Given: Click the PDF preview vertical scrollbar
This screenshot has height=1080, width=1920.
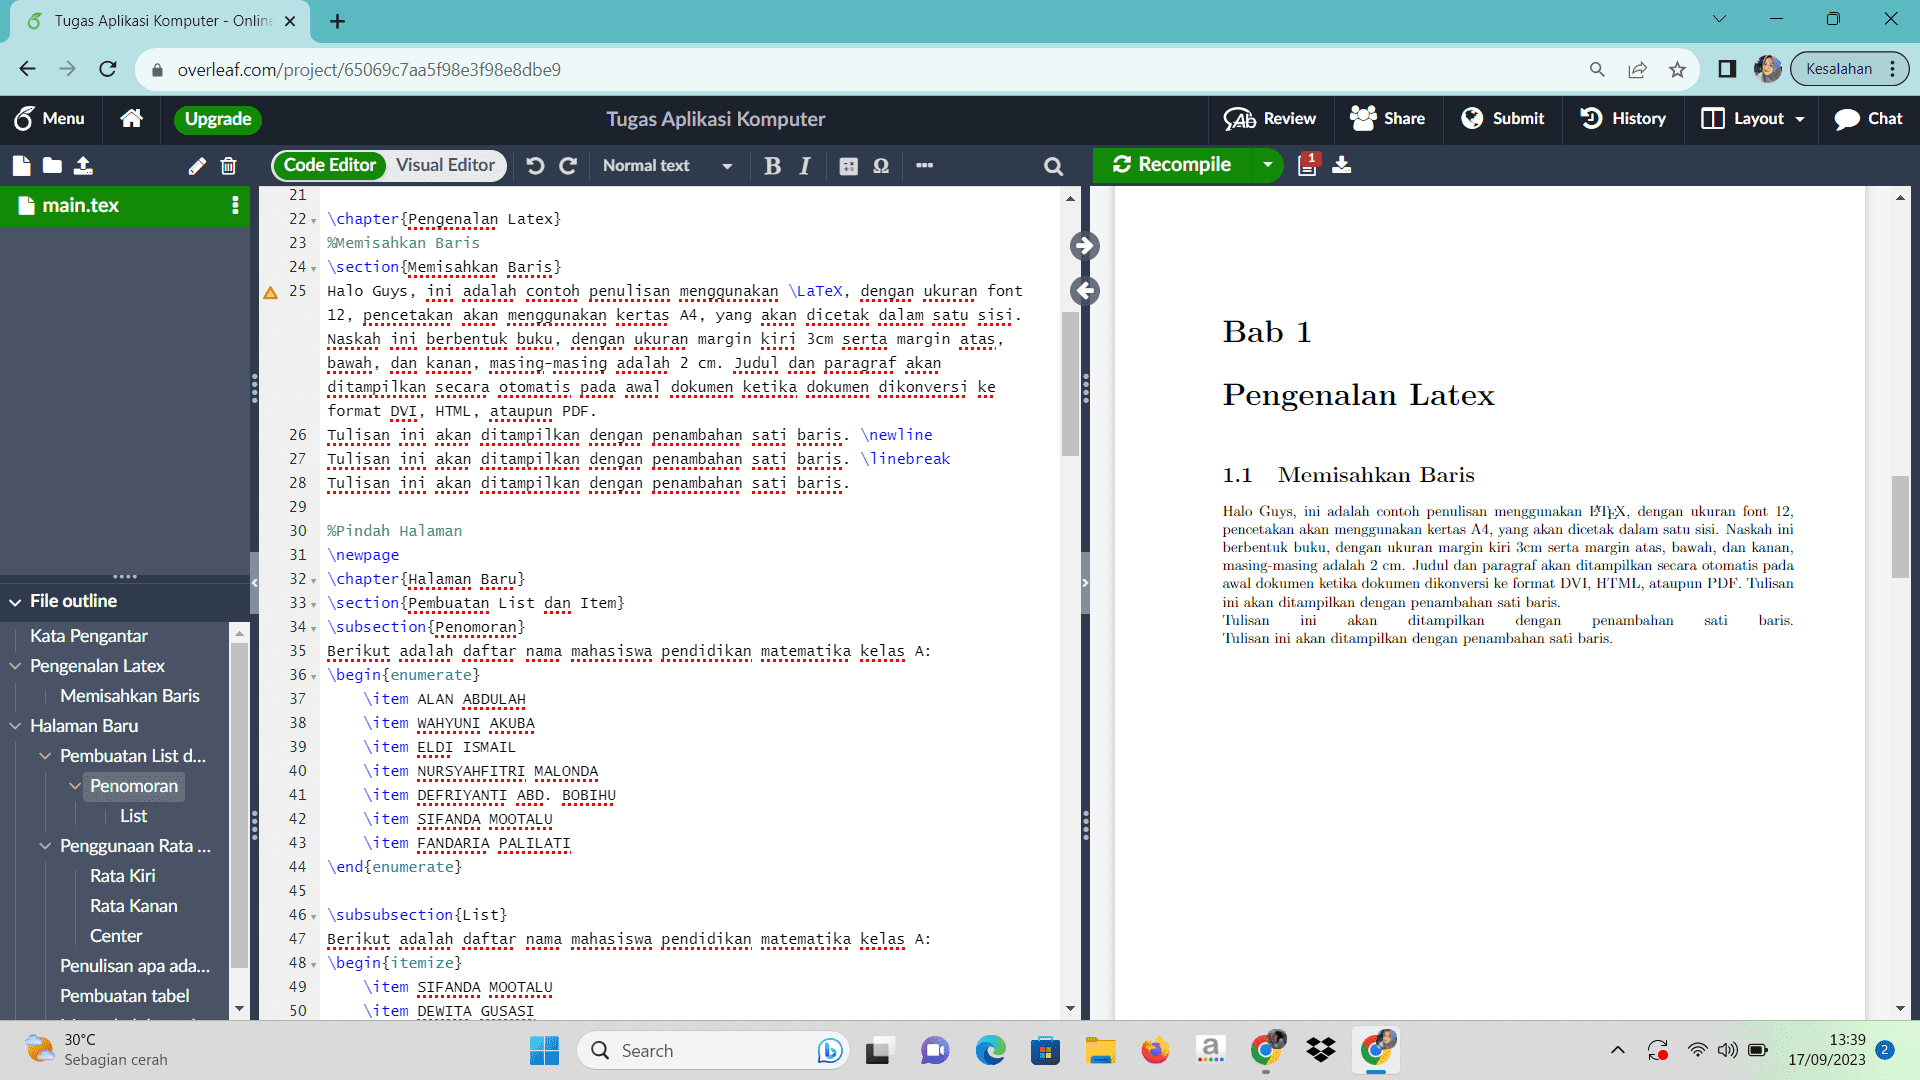Looking at the screenshot, I should point(1900,527).
